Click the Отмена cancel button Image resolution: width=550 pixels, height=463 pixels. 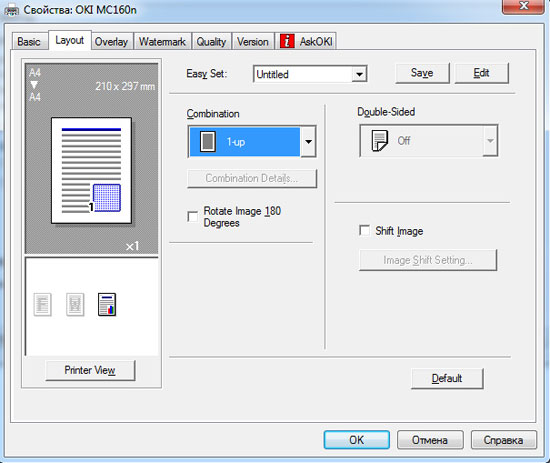tap(430, 440)
